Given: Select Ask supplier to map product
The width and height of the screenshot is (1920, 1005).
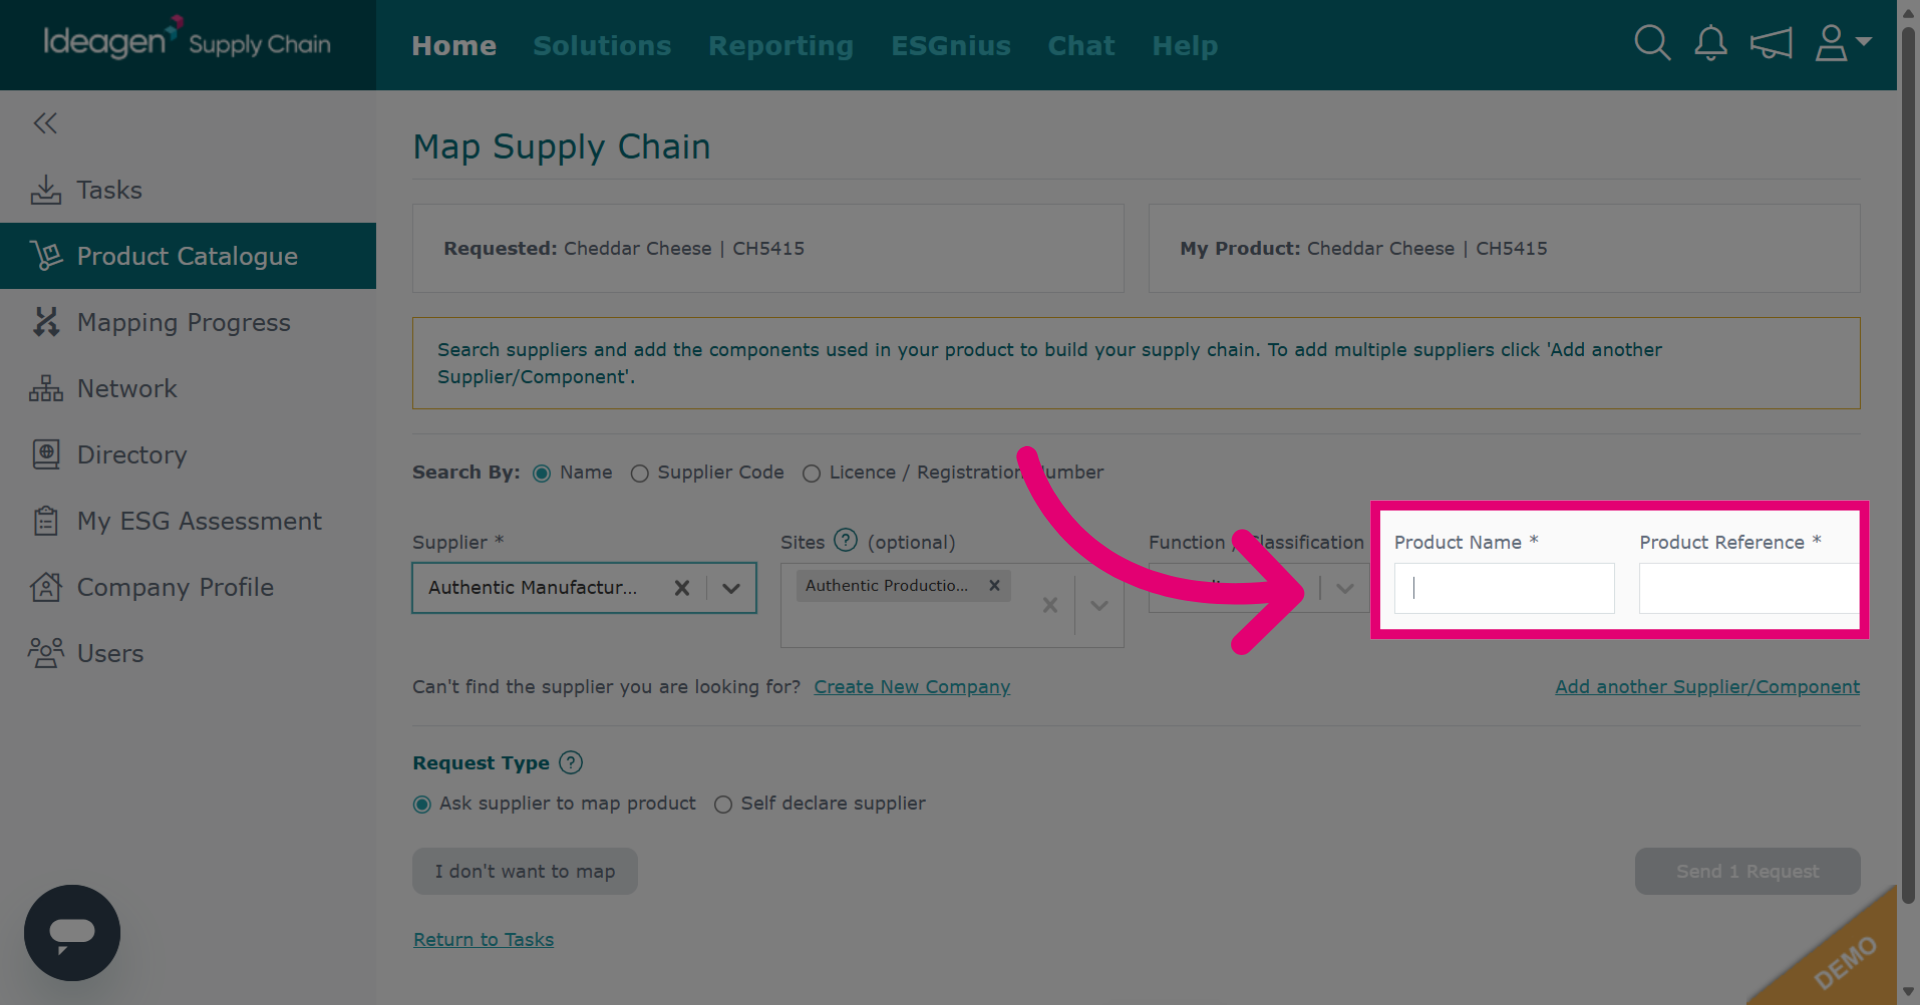Looking at the screenshot, I should click(x=422, y=804).
